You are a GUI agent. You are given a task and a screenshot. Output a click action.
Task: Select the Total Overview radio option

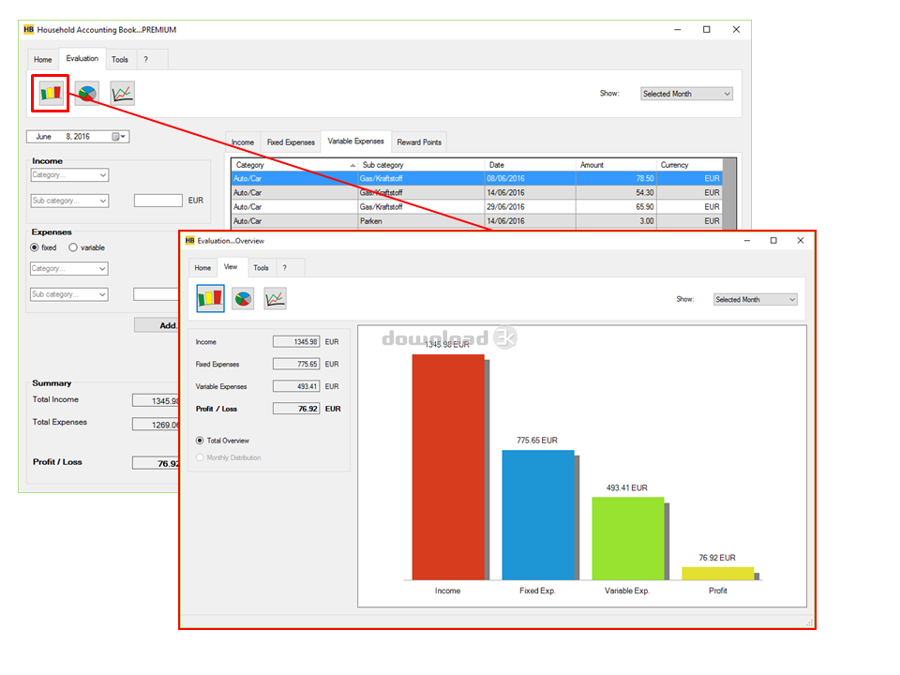[200, 440]
